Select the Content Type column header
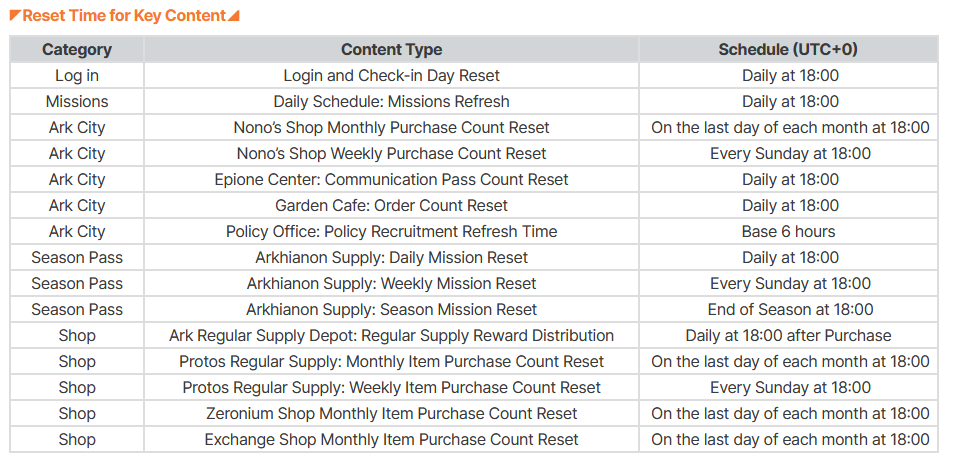 tap(391, 49)
